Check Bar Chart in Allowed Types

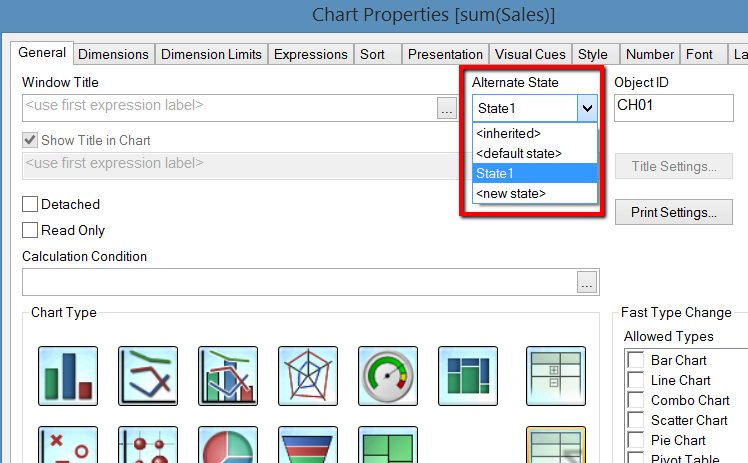click(x=635, y=360)
